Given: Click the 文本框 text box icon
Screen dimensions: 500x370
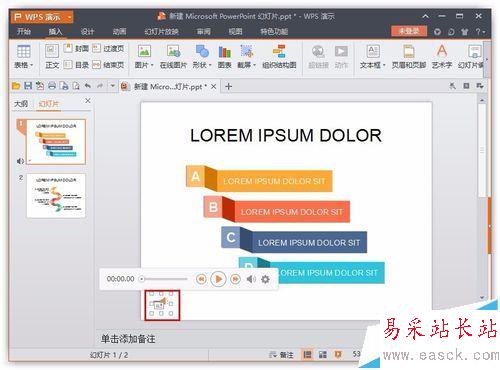Looking at the screenshot, I should click(x=373, y=51).
